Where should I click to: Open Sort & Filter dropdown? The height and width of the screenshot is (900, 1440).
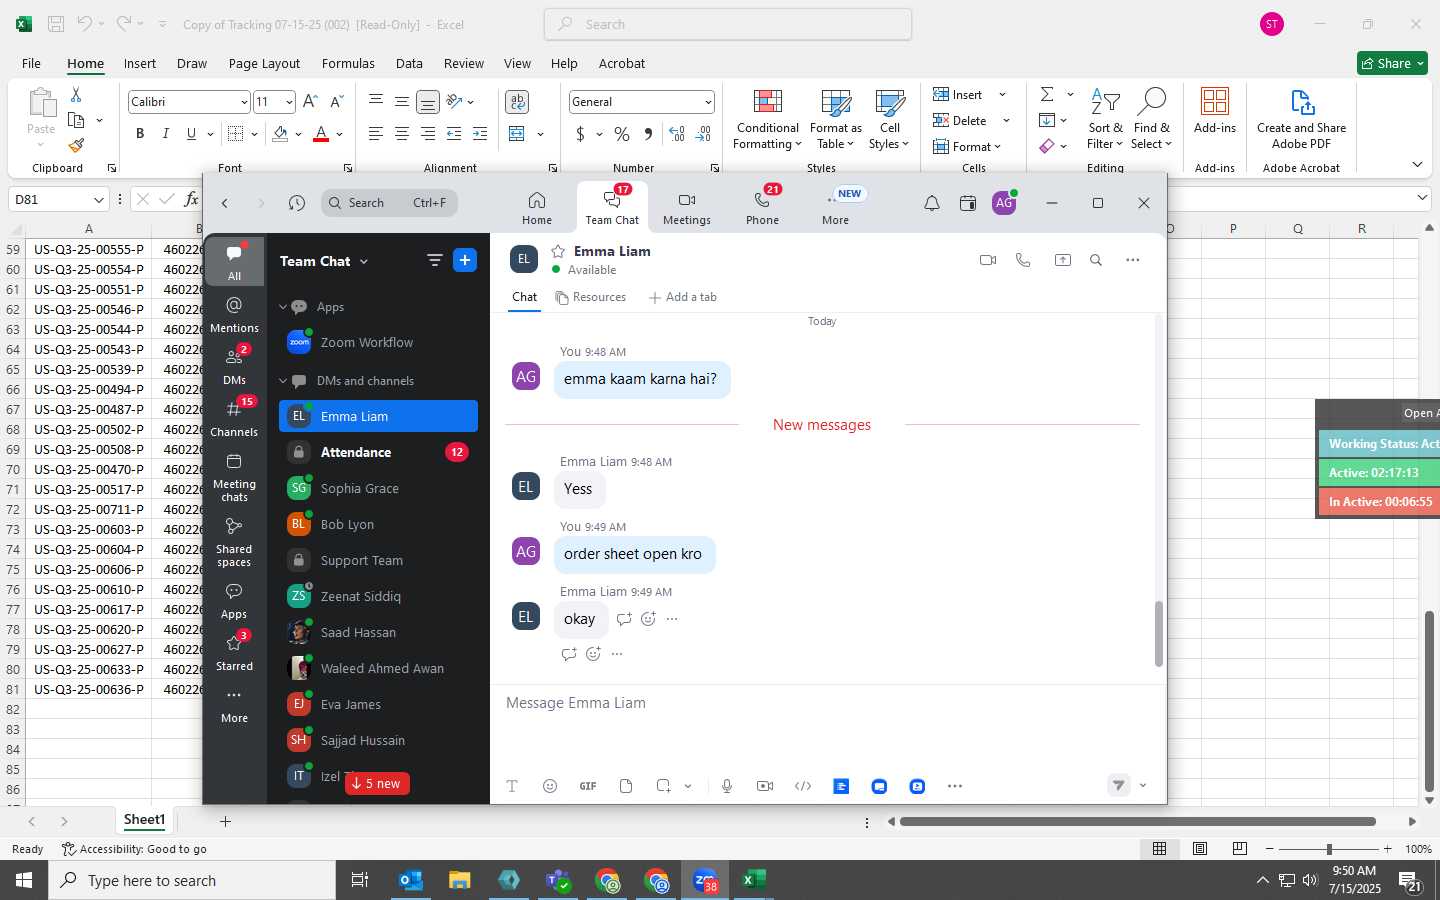click(x=1105, y=120)
